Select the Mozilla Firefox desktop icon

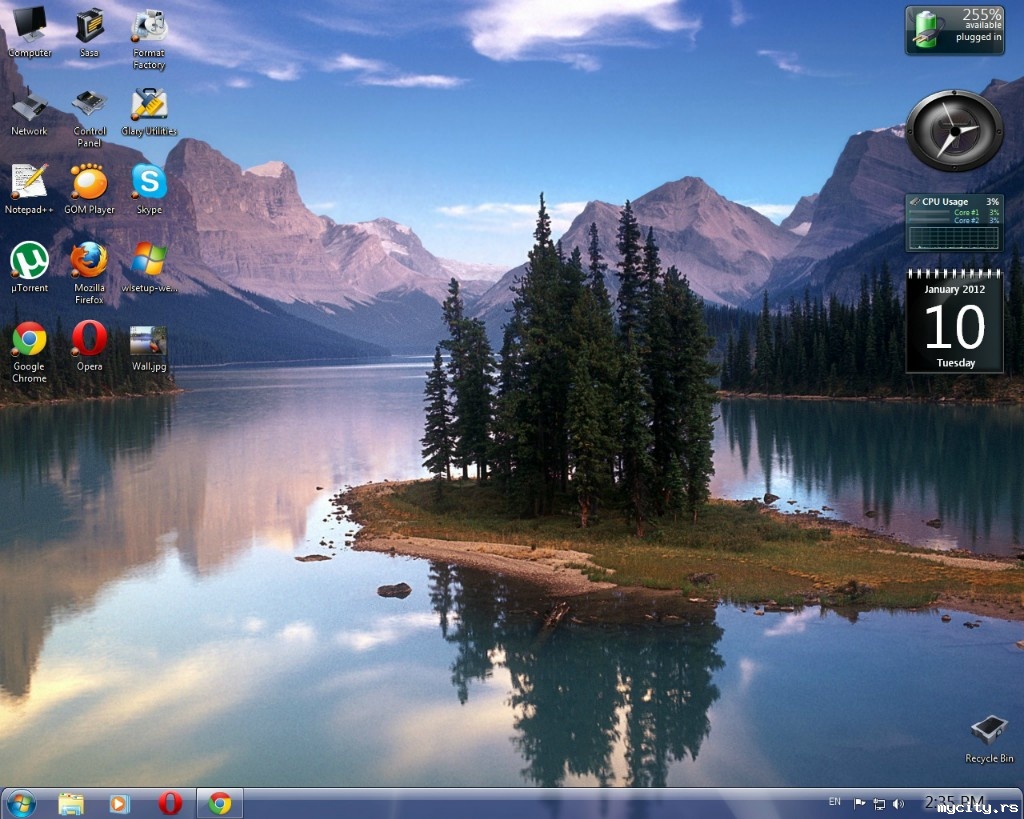point(89,273)
